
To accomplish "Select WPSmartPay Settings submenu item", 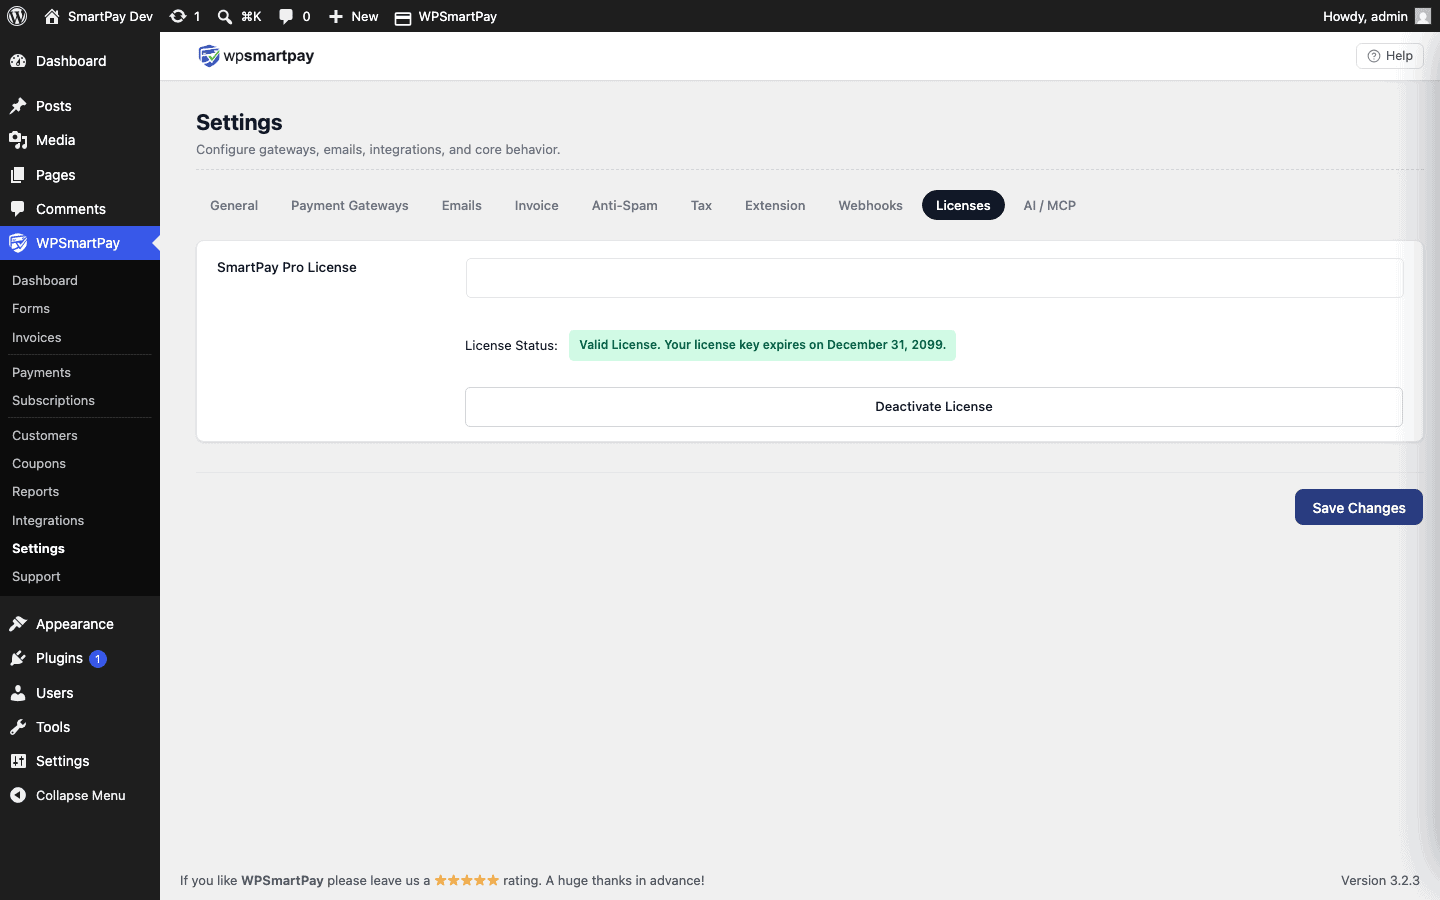I will point(39,549).
